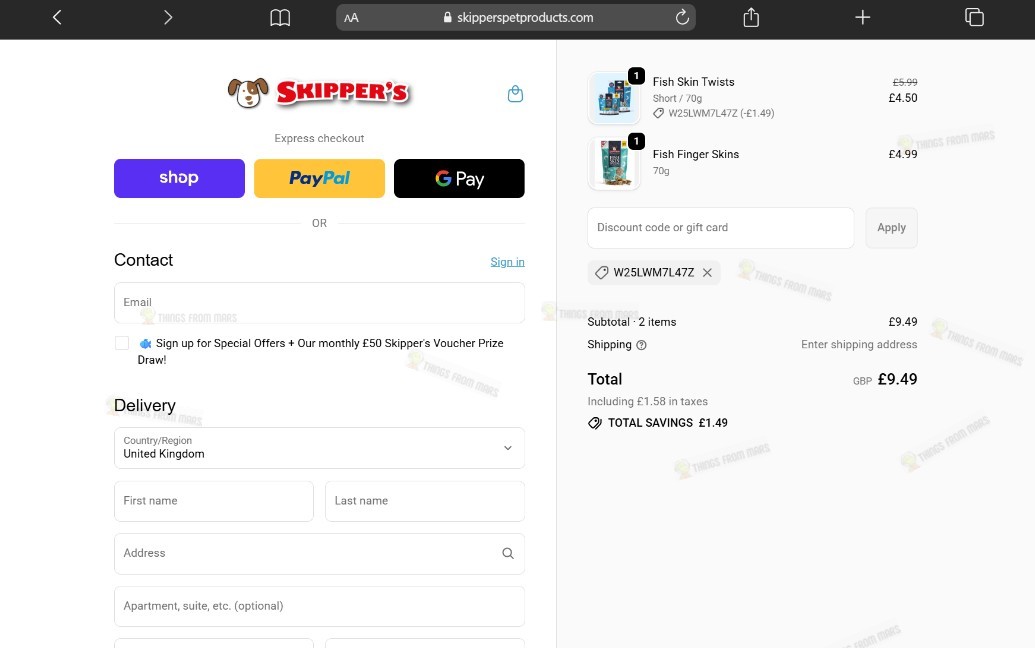
Task: Tick the Special Offers signup checkbox
Action: click(x=121, y=343)
